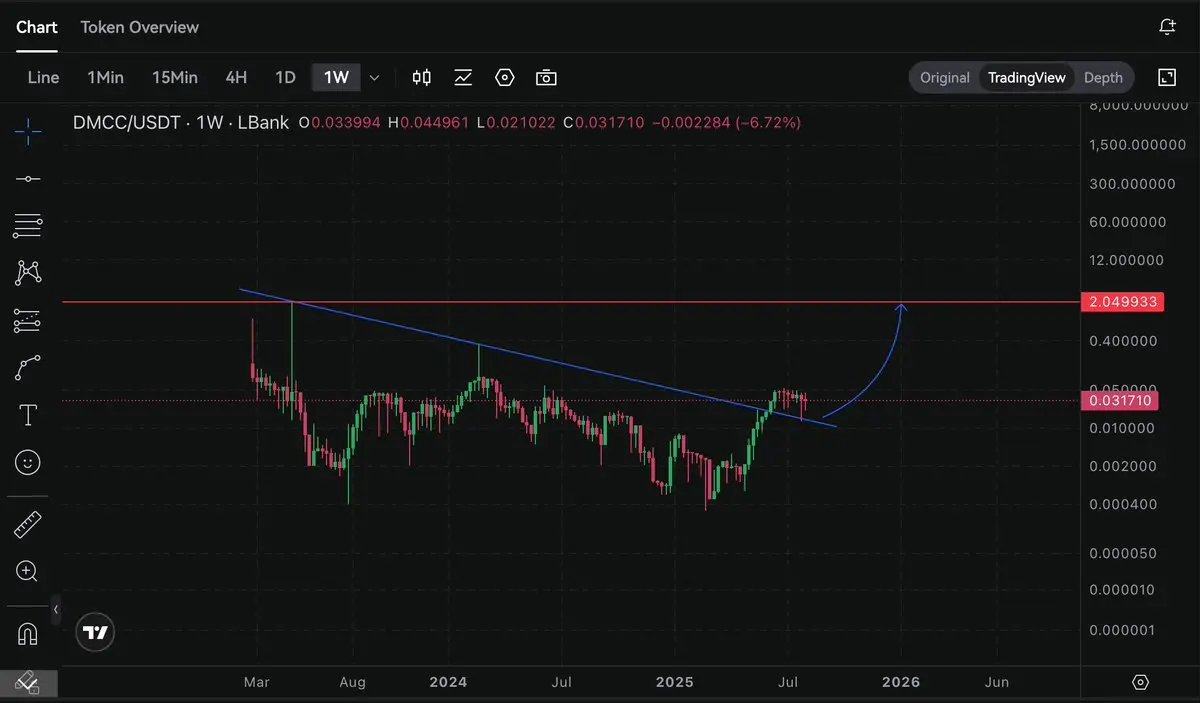Open the indicators menu icon
This screenshot has height=703, width=1200.
pos(463,77)
